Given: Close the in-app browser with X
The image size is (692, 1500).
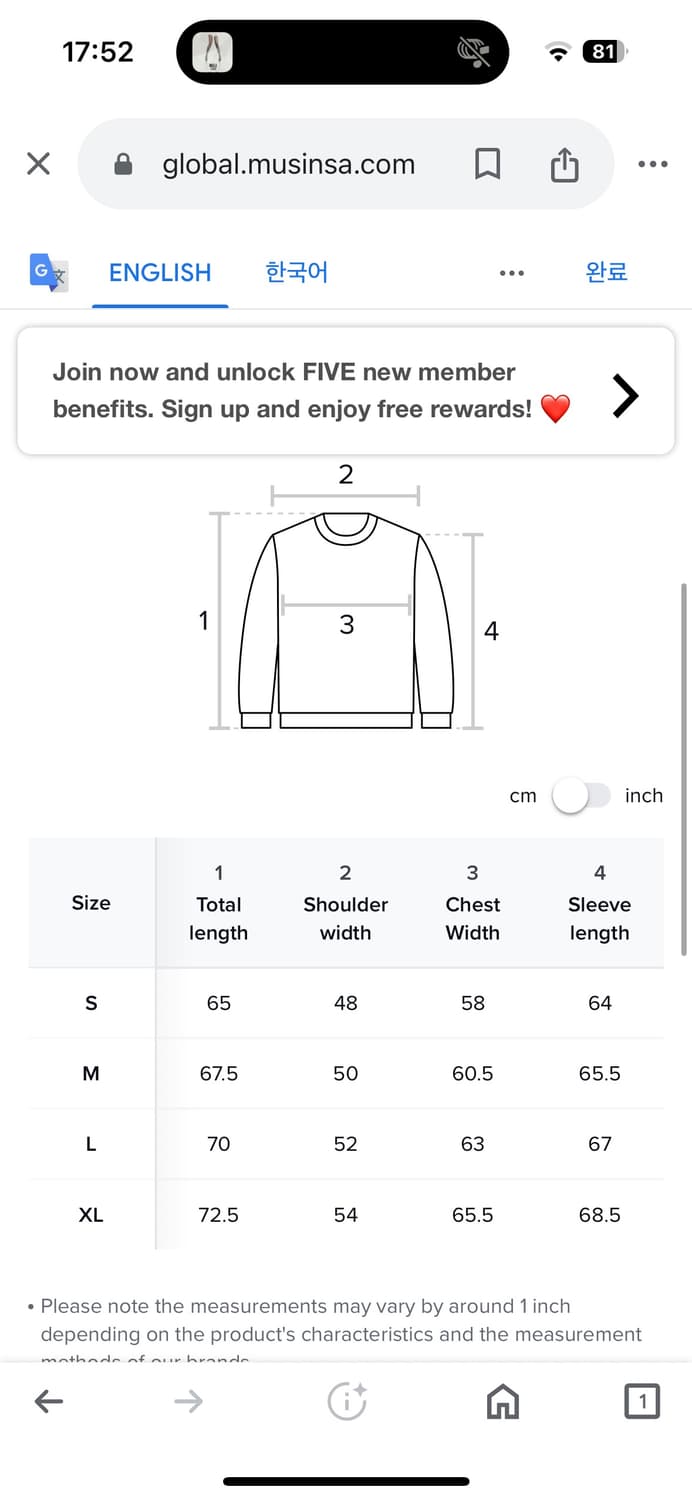Looking at the screenshot, I should click(x=38, y=164).
